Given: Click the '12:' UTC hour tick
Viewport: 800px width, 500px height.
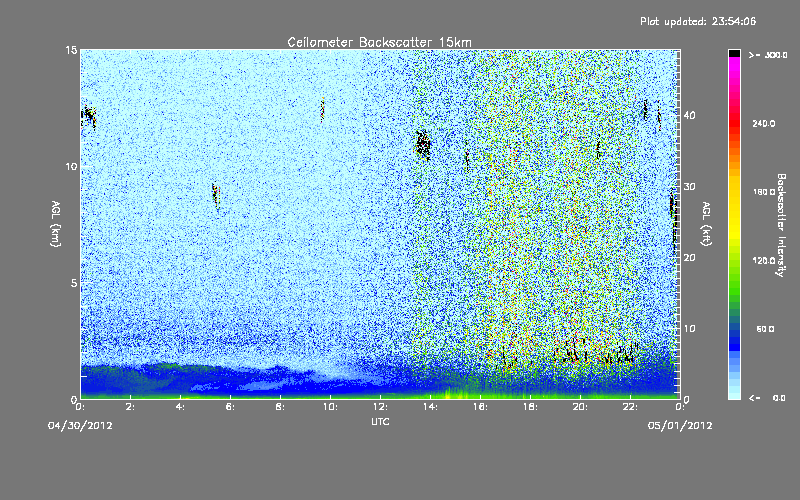Looking at the screenshot, I should 380,407.
